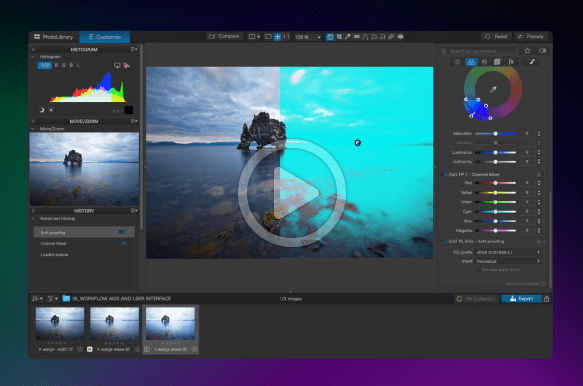Enable the Simulate paper & ink checkbox
583x386 pixels.
pyautogui.click(x=478, y=270)
